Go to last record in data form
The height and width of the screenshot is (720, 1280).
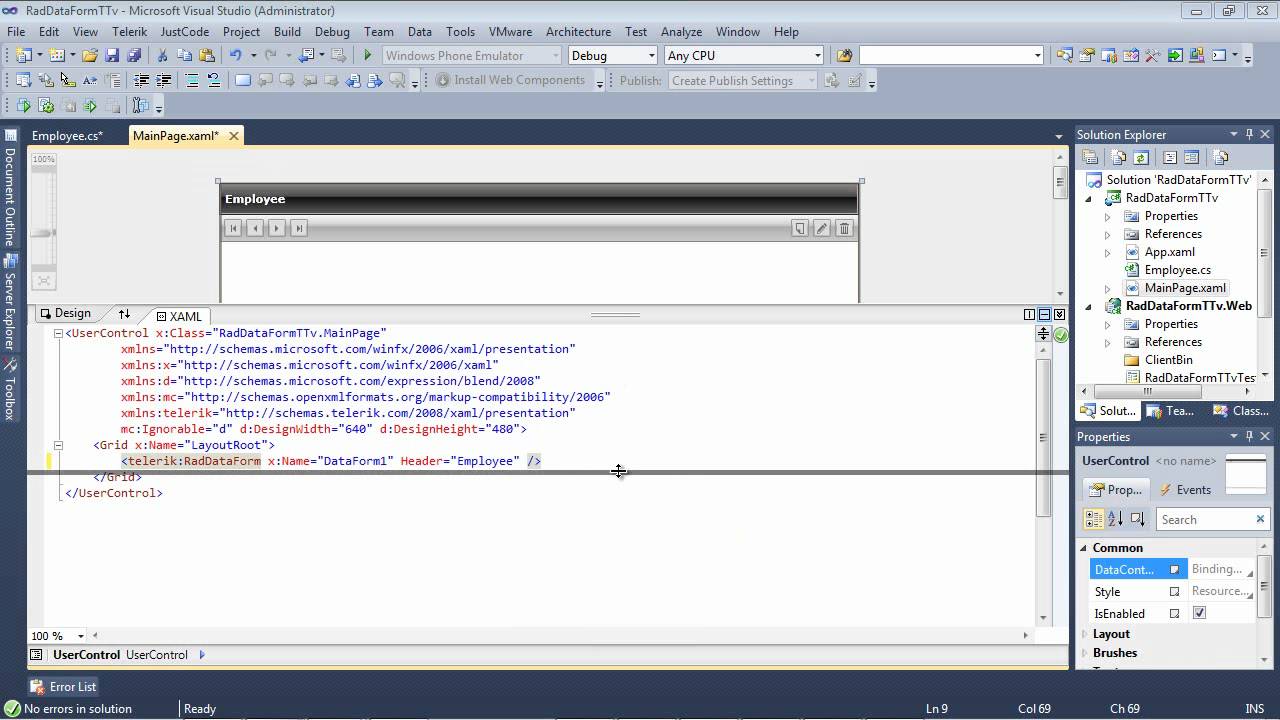click(298, 228)
